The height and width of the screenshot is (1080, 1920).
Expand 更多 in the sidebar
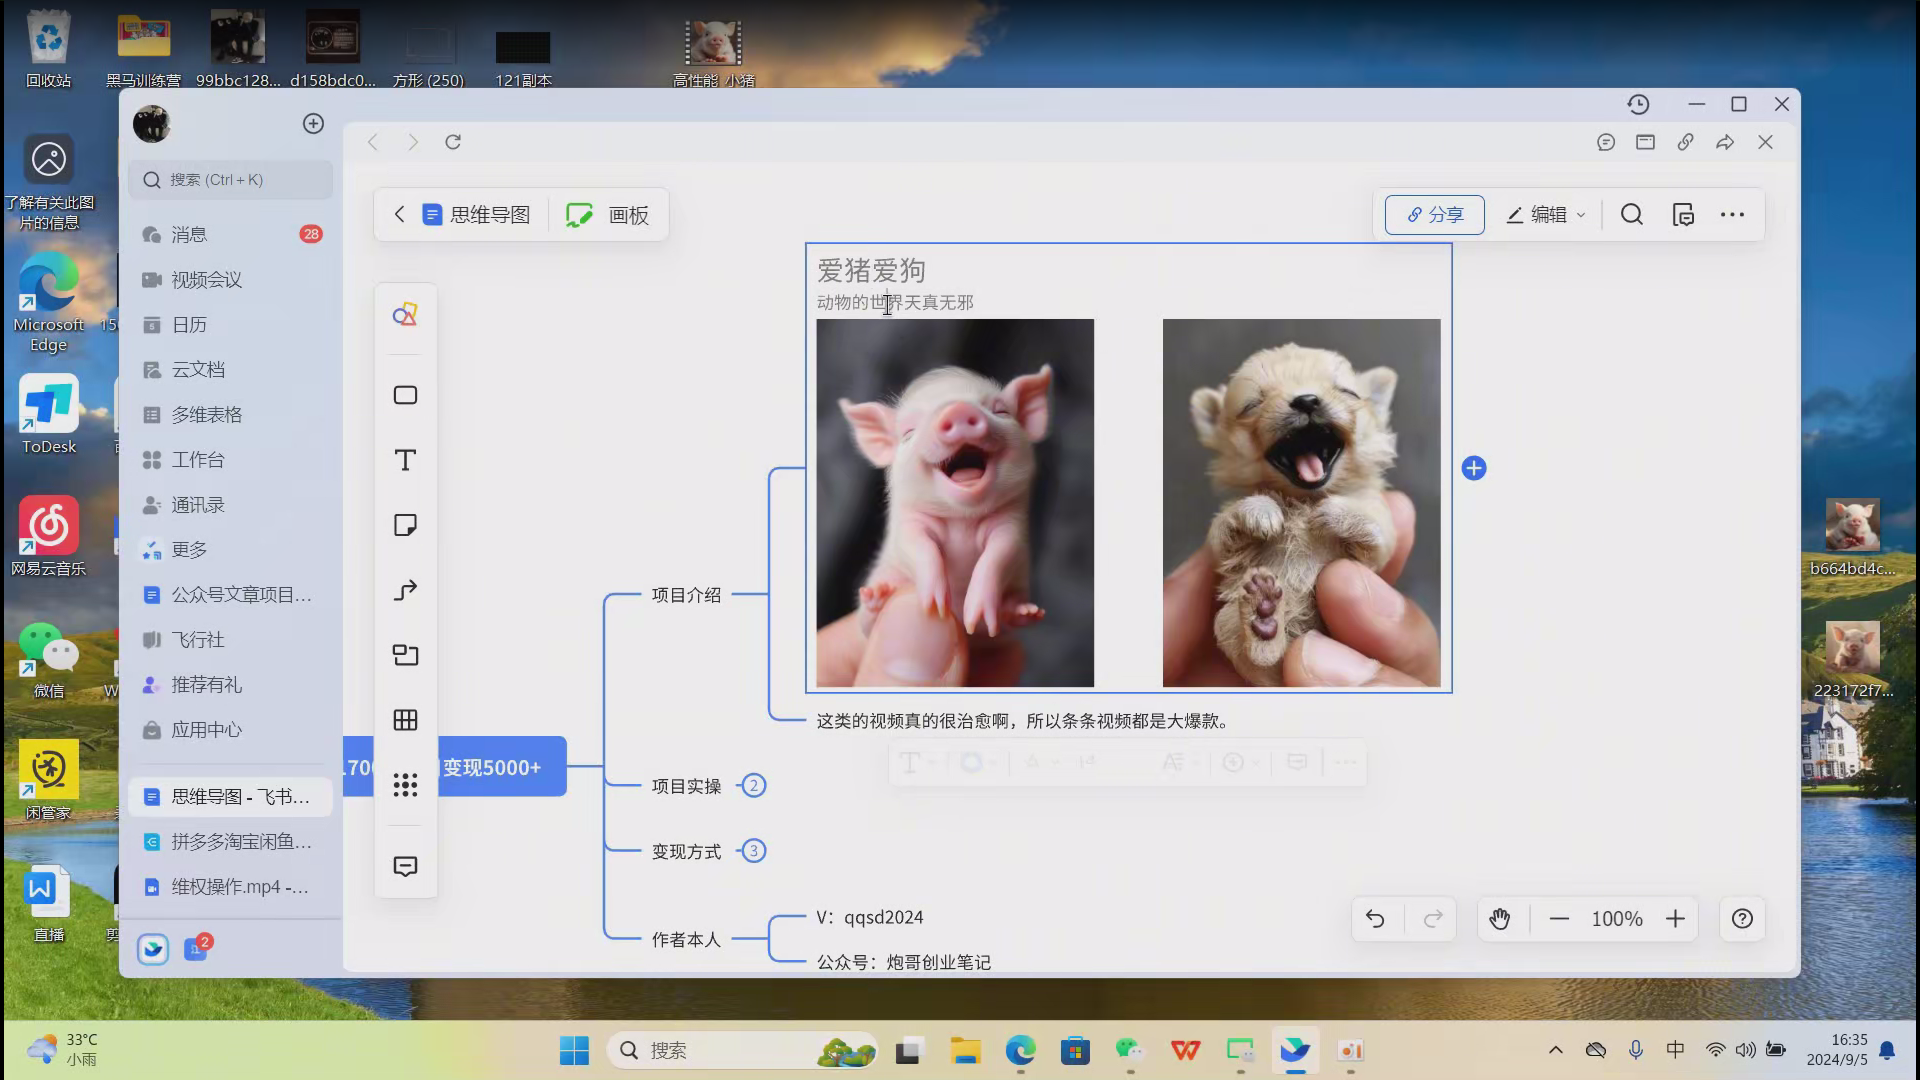(x=231, y=550)
